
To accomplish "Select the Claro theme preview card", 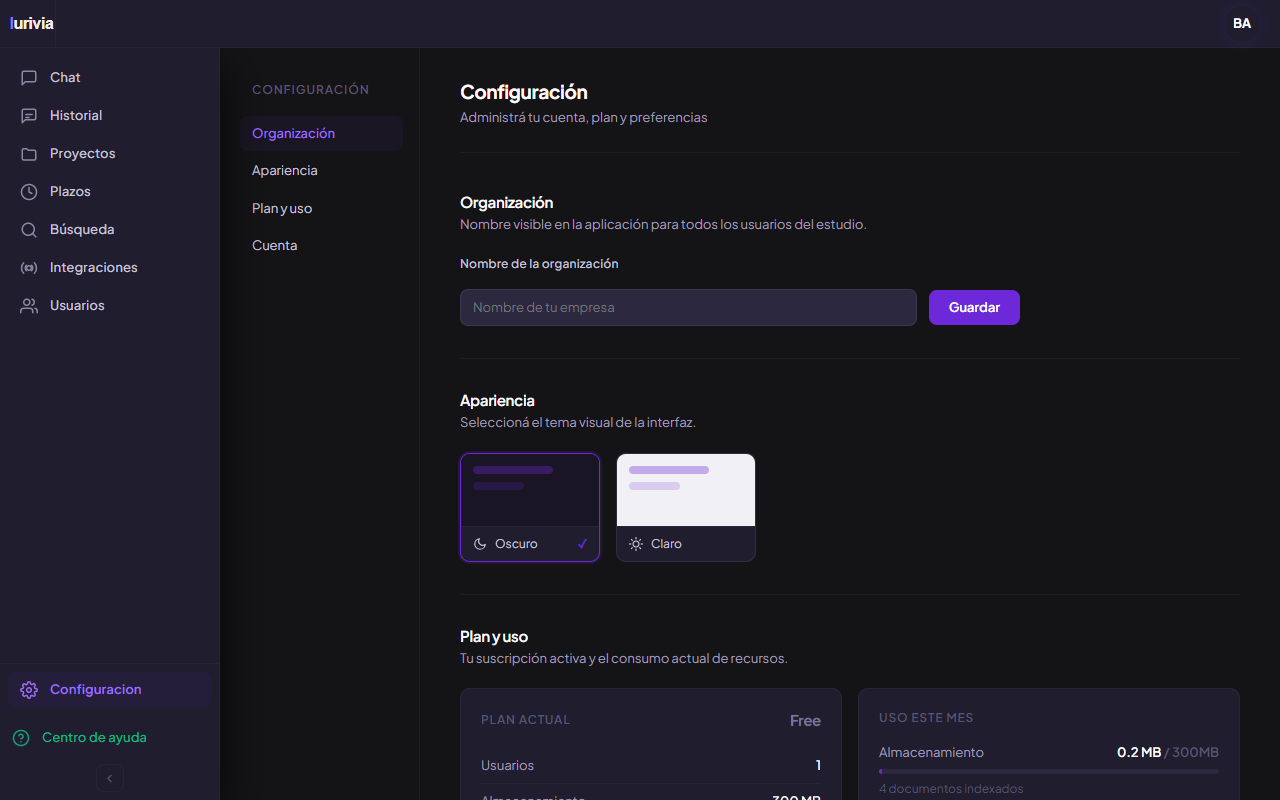I will 686,508.
